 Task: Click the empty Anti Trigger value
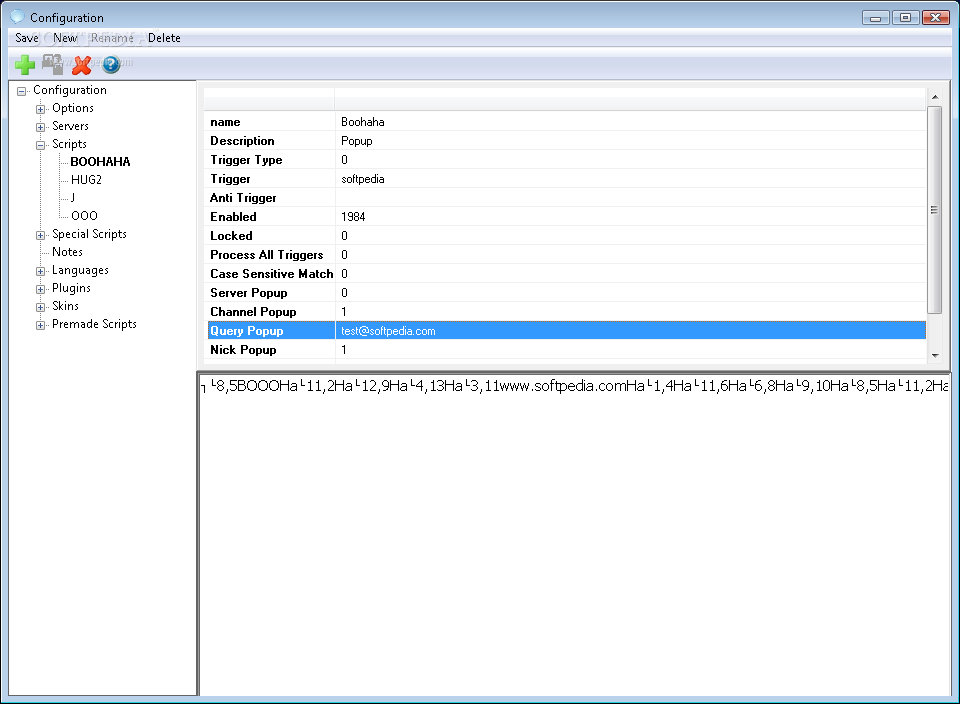point(631,198)
